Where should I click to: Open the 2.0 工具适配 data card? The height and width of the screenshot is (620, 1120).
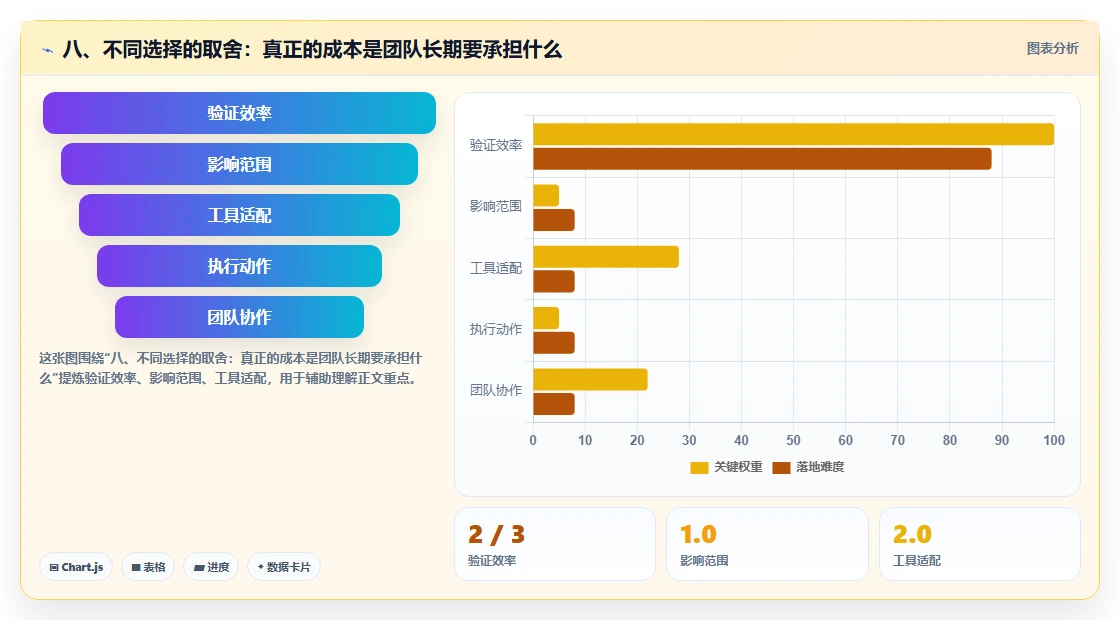(x=979, y=544)
